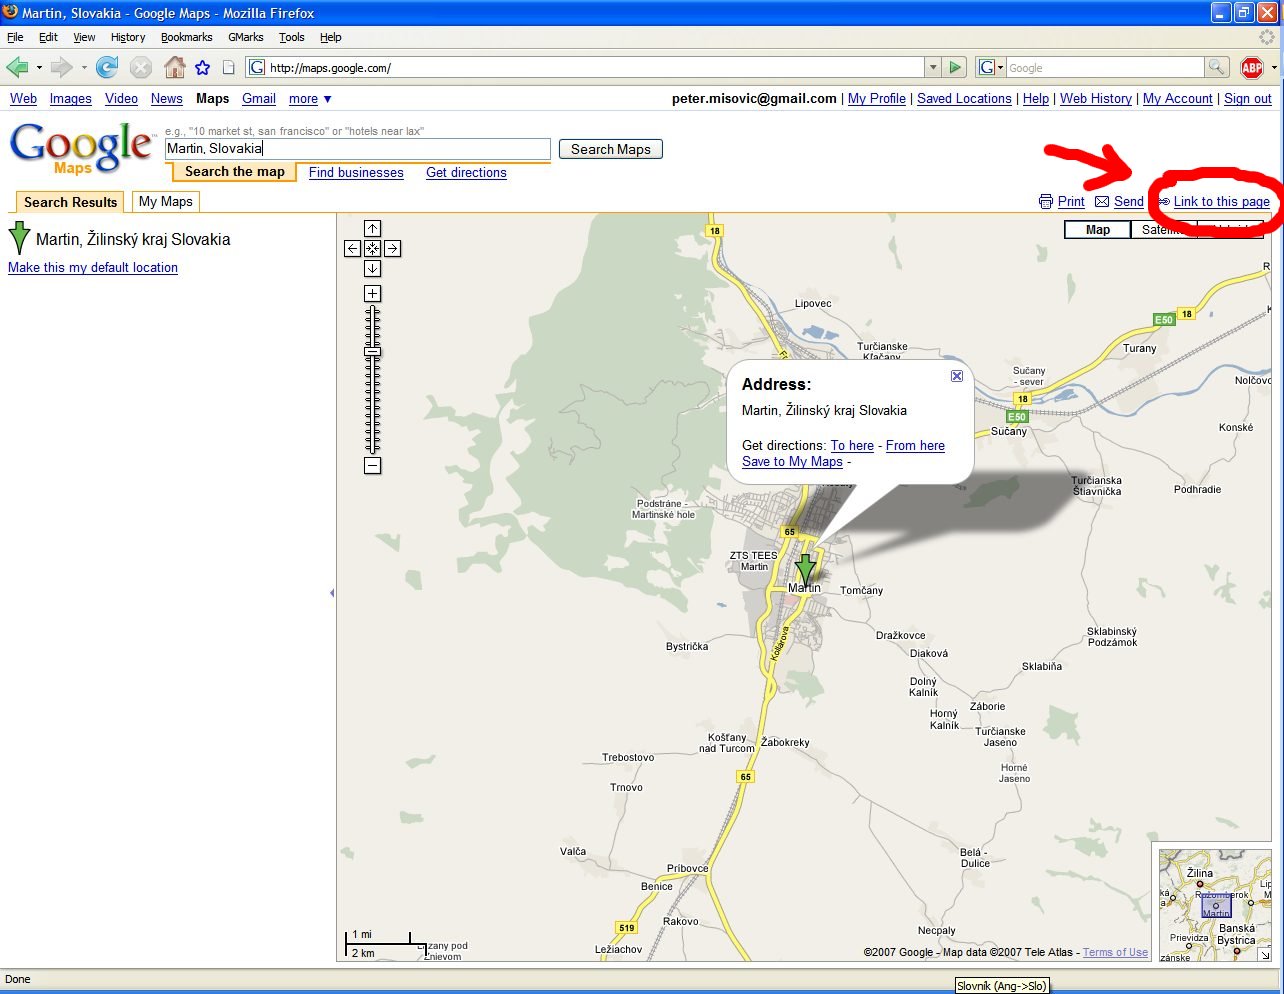
Task: Open the Adblock Plus dropdown arrow
Action: [x=1273, y=68]
